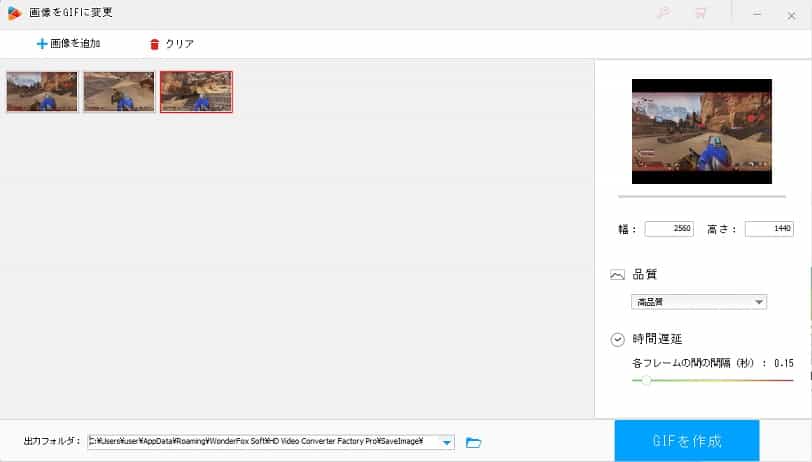Click the GIF preview image
The image size is (812, 462).
click(702, 131)
